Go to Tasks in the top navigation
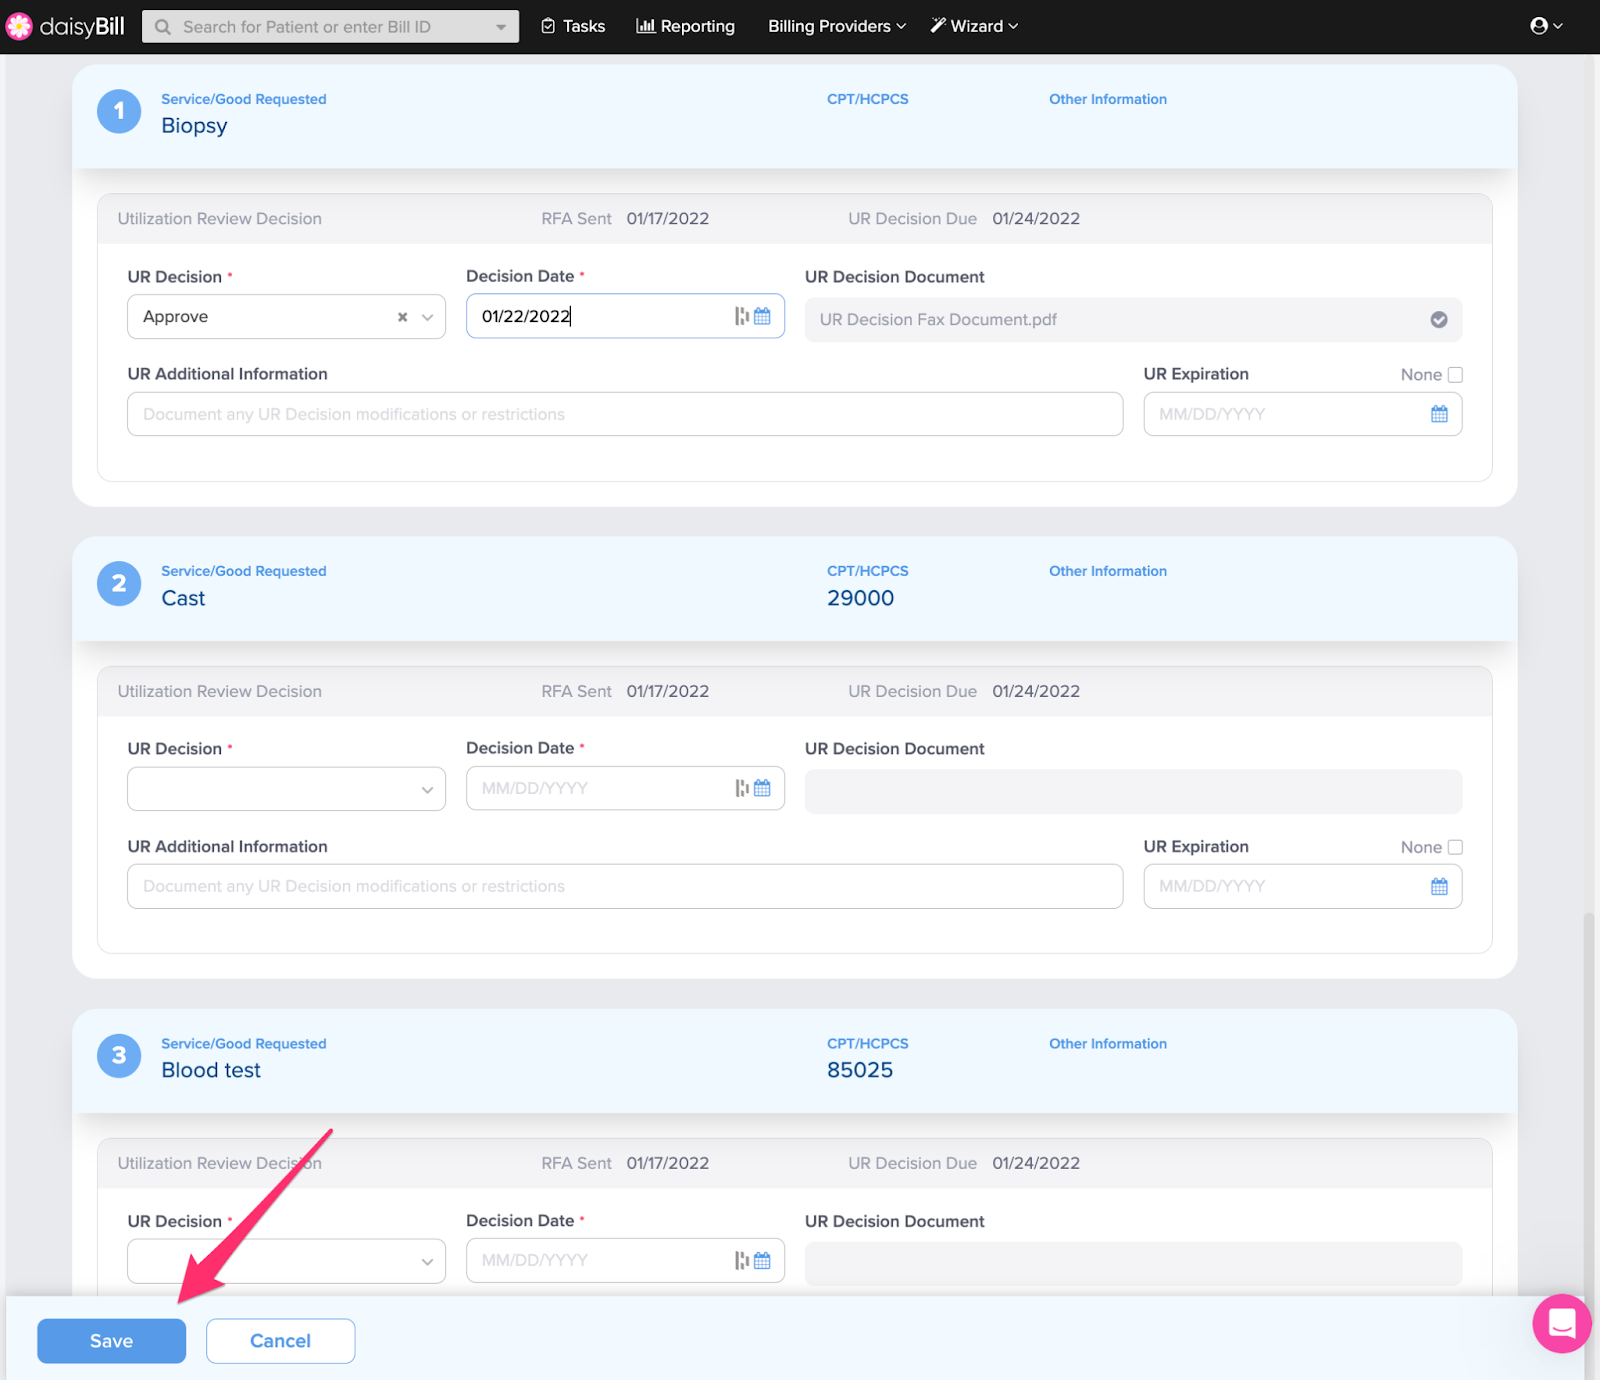 coord(573,26)
